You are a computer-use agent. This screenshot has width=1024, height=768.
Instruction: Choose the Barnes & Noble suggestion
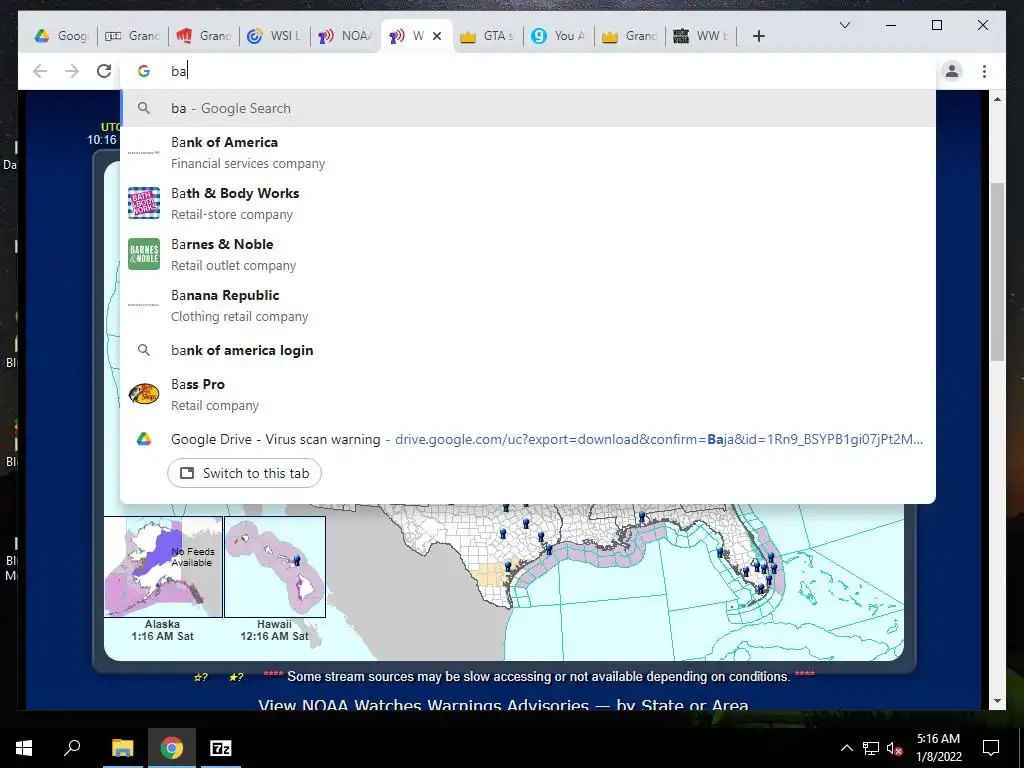pos(528,255)
